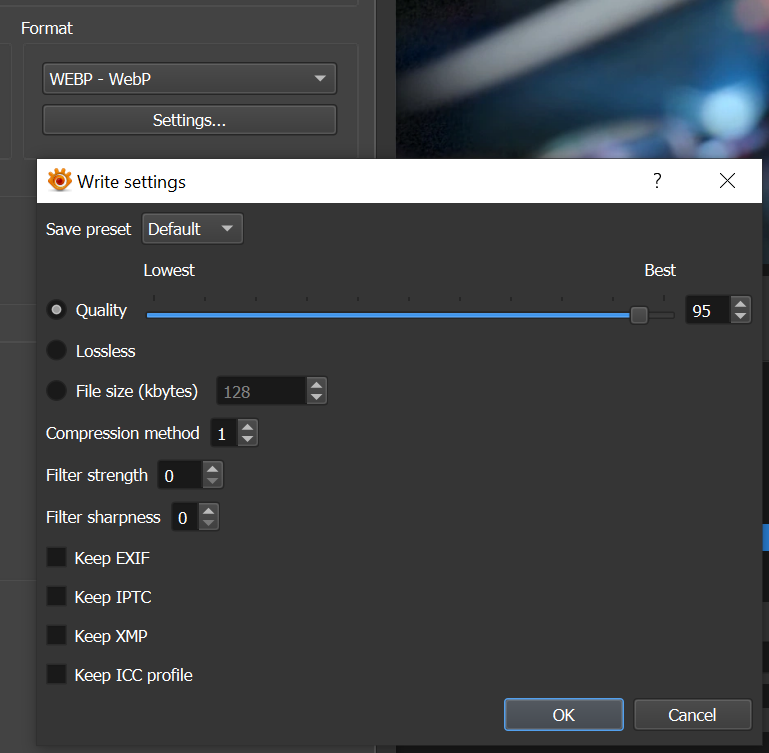Screen dimensions: 769x753
Task: Click the Filter sharpness value field
Action: [185, 517]
